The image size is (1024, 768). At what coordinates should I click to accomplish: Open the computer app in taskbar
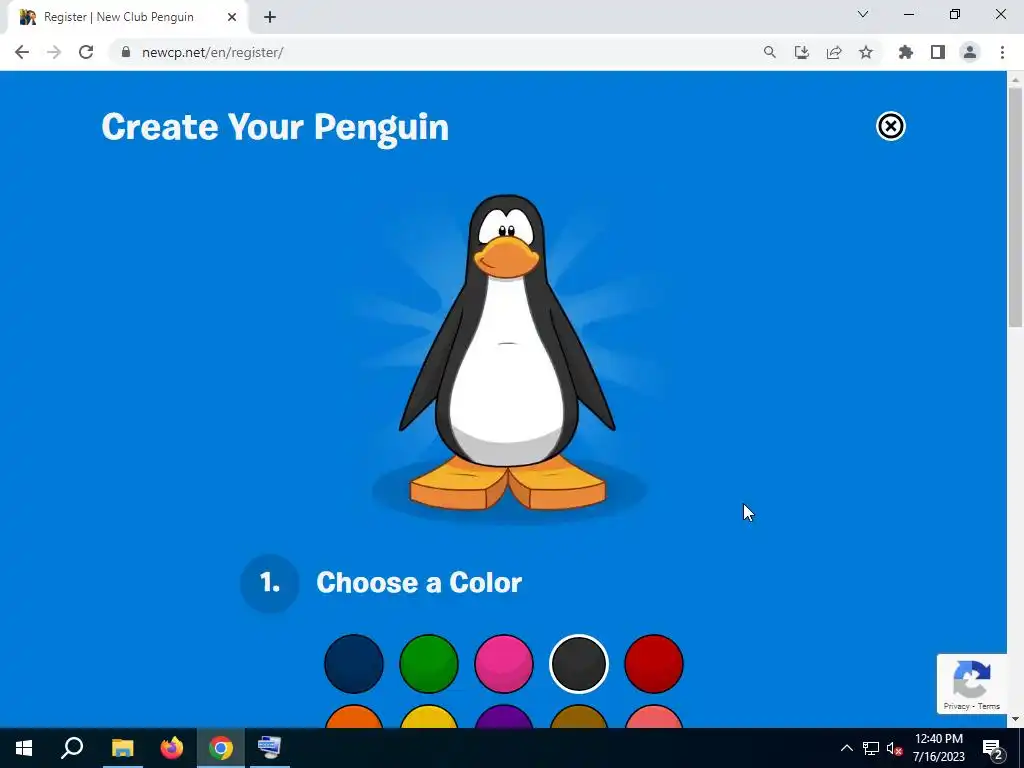[270, 748]
